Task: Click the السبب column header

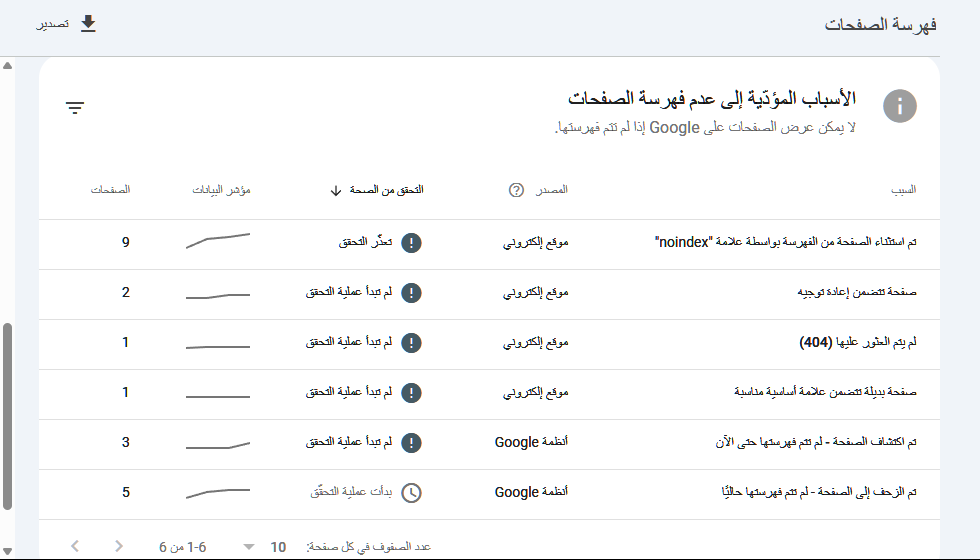Action: [x=904, y=190]
